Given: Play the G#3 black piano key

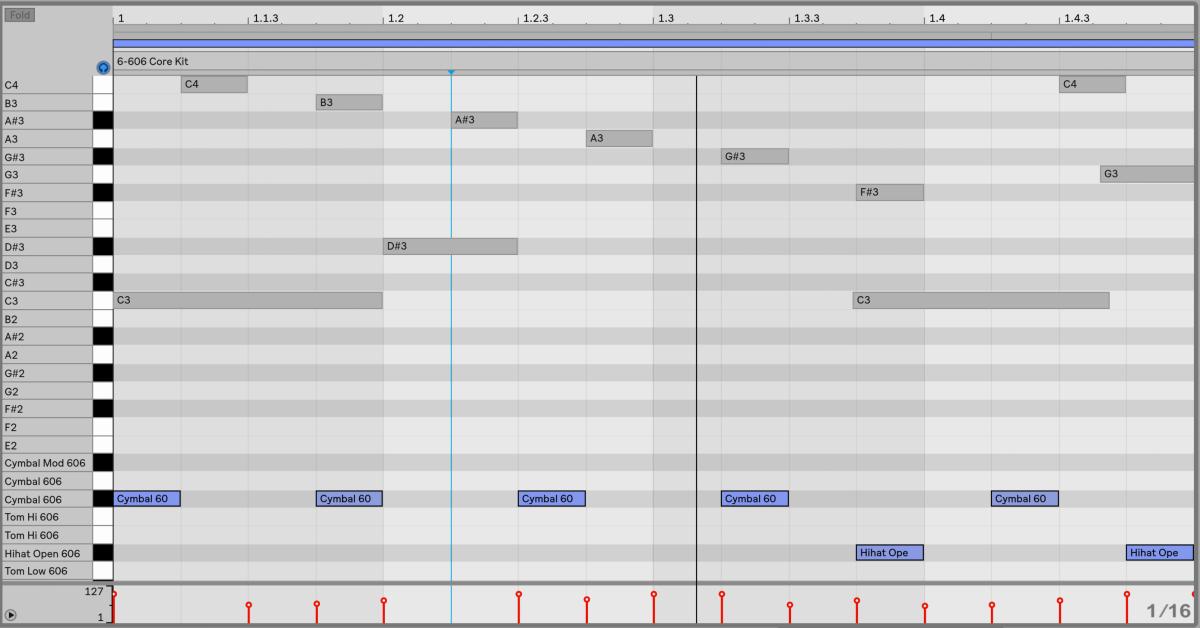Looking at the screenshot, I should (x=102, y=156).
